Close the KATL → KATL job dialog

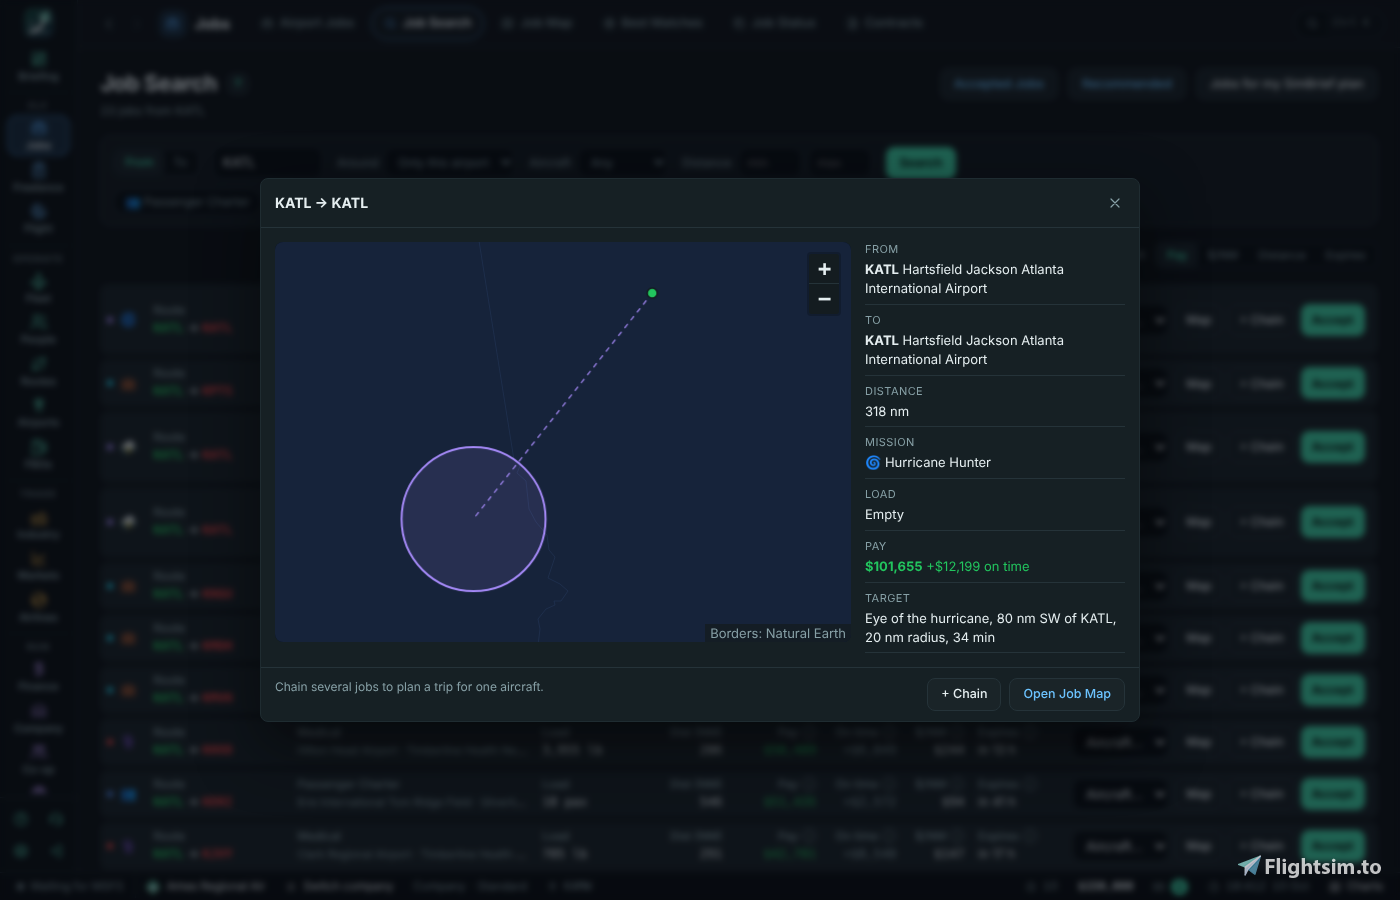pos(1115,203)
